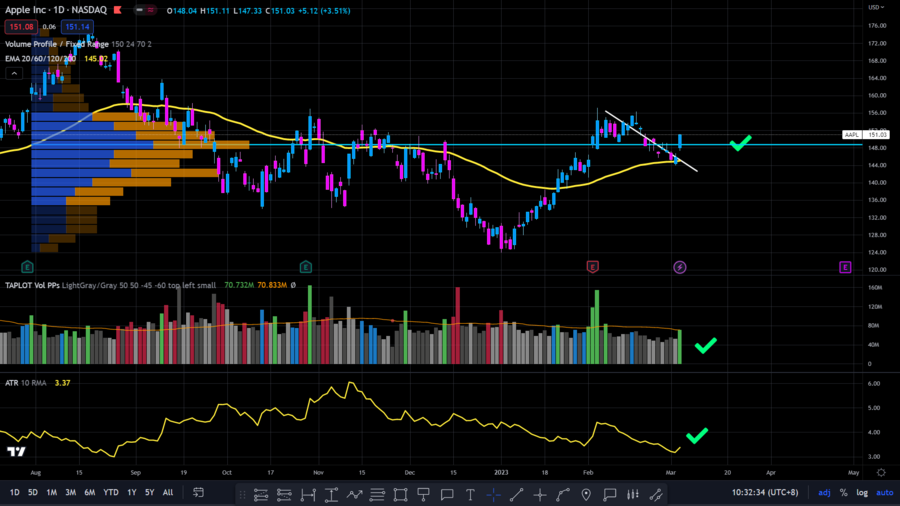This screenshot has height=506, width=900.
Task: Open chart settings gear in time axis corner
Action: tap(881, 473)
